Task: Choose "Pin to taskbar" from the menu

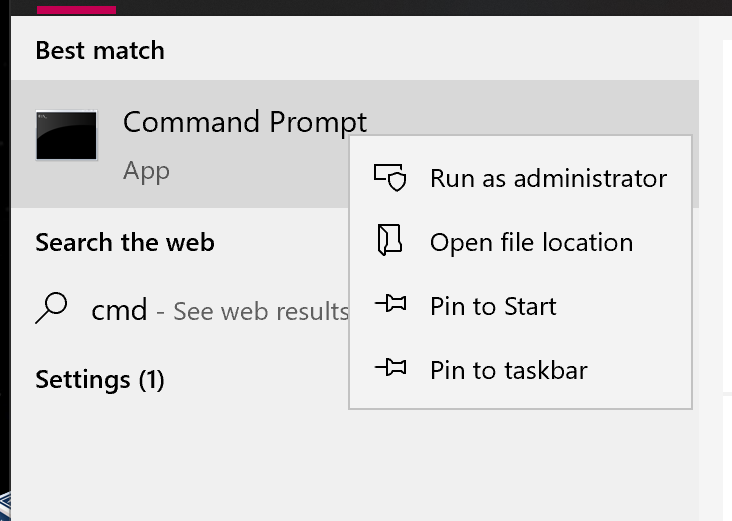Action: tap(508, 370)
